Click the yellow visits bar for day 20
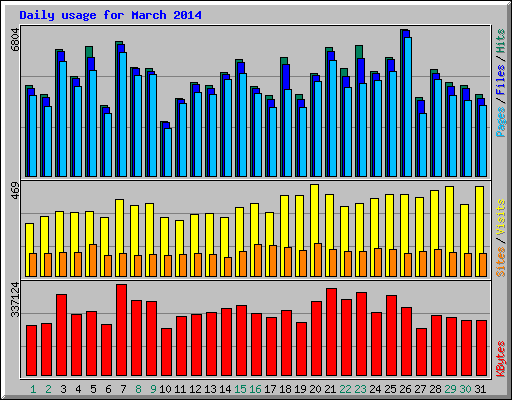Screen dimensions: 512x400 [314, 230]
